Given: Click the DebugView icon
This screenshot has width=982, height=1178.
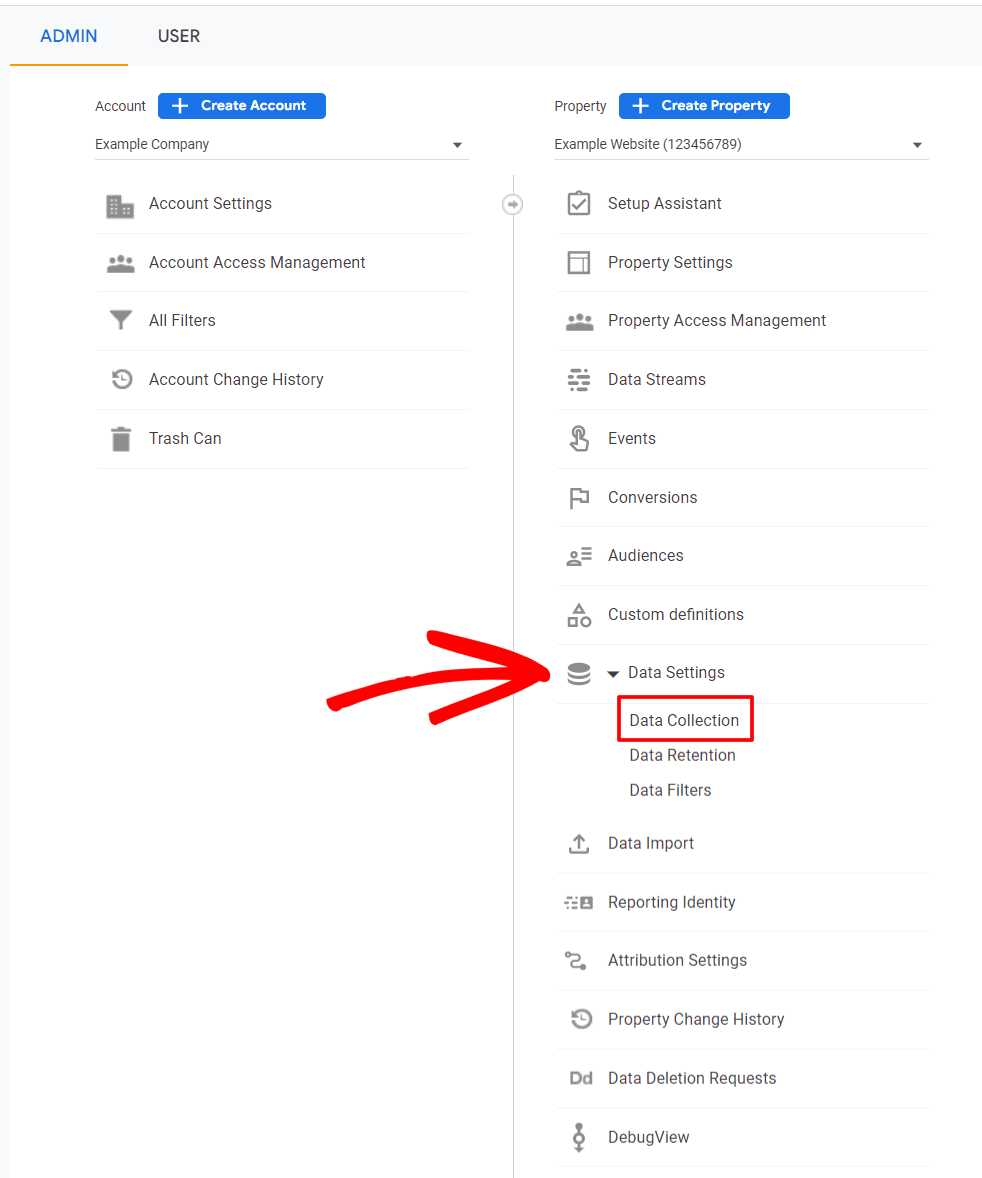Looking at the screenshot, I should click(578, 1137).
